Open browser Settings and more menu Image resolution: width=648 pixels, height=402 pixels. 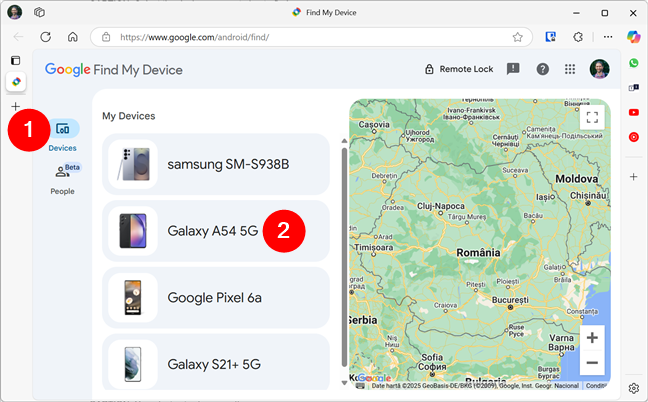pyautogui.click(x=608, y=37)
